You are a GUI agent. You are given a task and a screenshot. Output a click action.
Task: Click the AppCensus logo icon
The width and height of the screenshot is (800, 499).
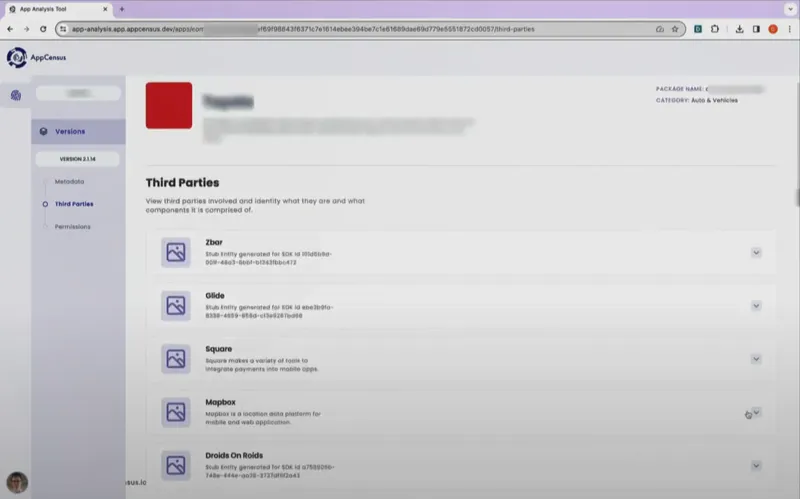pos(16,58)
